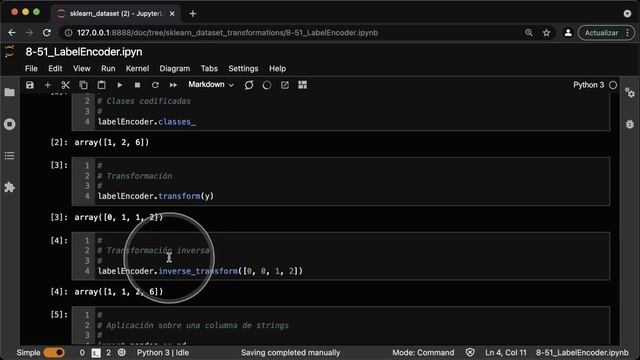Image resolution: width=640 pixels, height=360 pixels.
Task: Click Python 3 | Idle in status bar
Action: tap(163, 352)
